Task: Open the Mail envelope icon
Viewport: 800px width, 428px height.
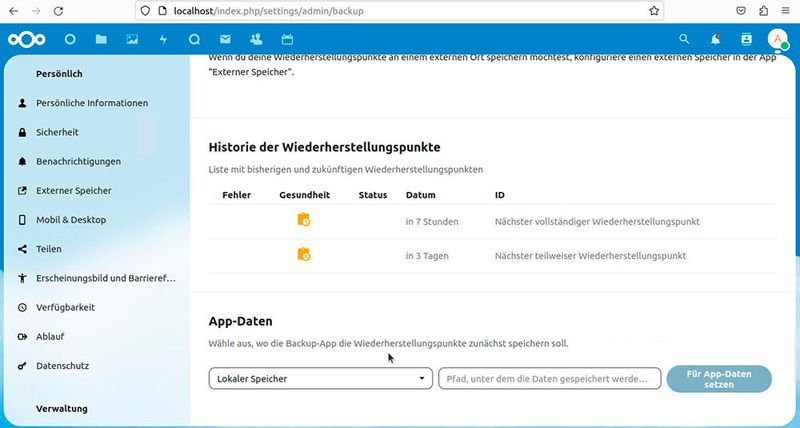Action: pos(225,39)
